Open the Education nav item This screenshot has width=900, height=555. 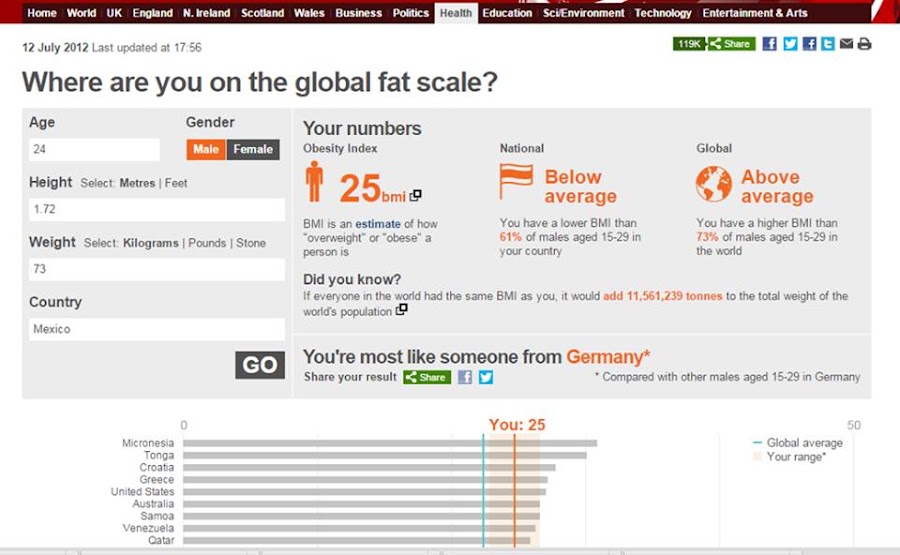[x=507, y=13]
